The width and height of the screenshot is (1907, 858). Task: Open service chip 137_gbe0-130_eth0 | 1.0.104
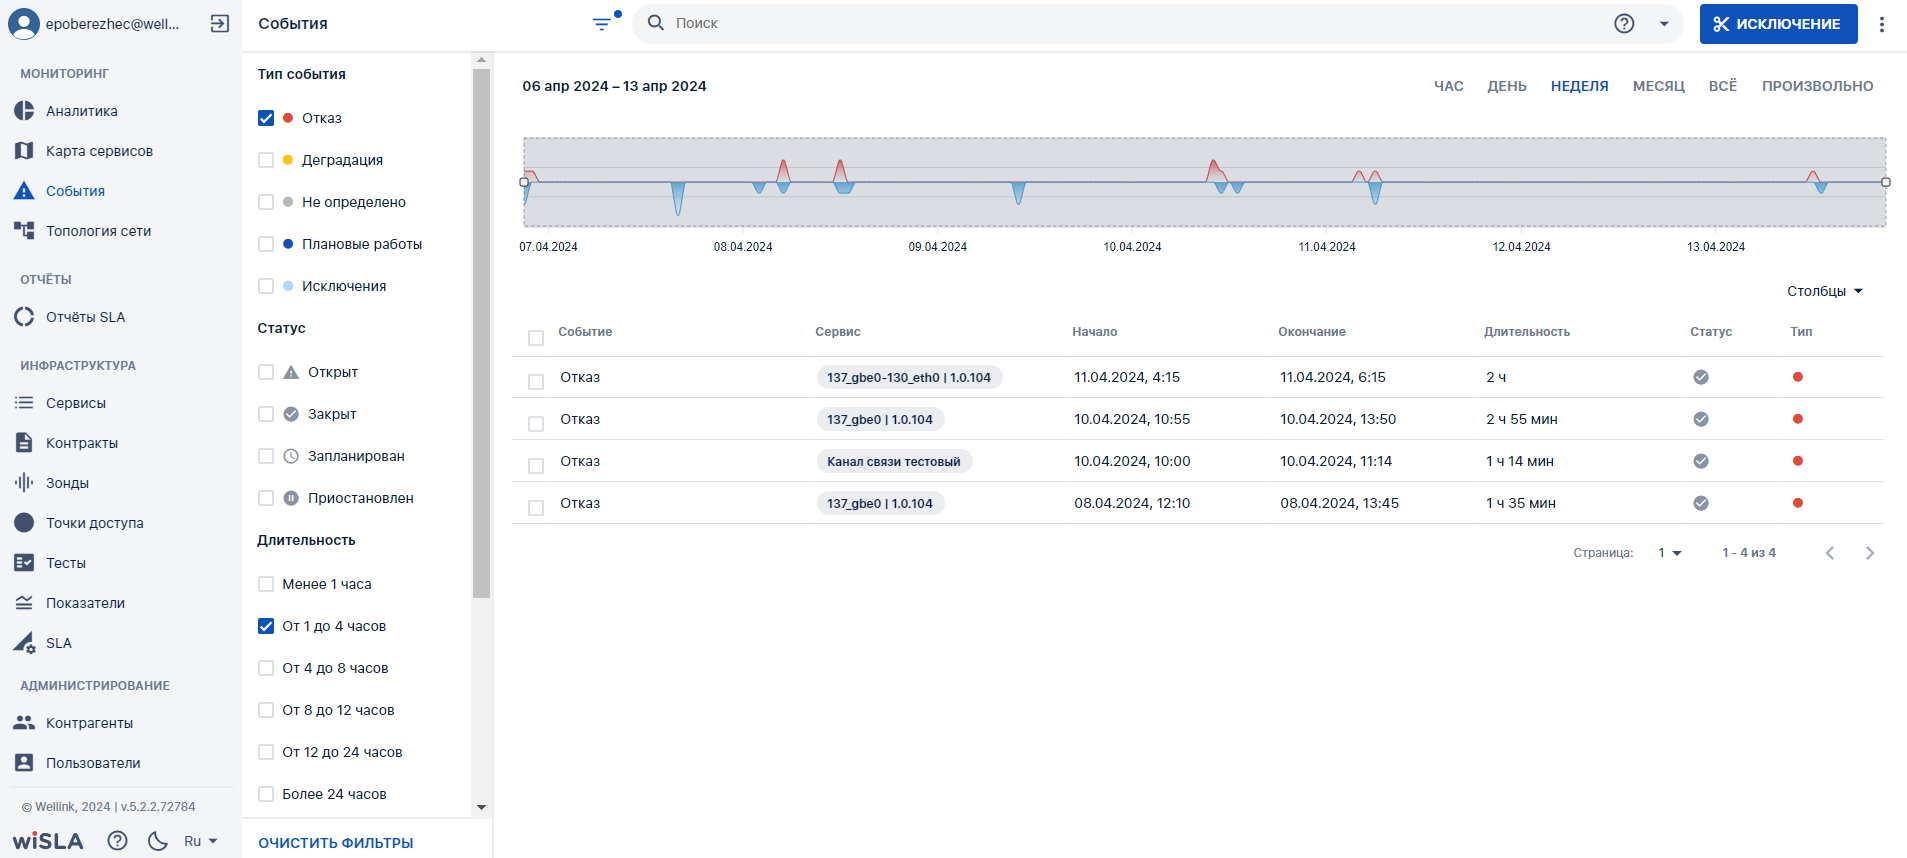909,377
